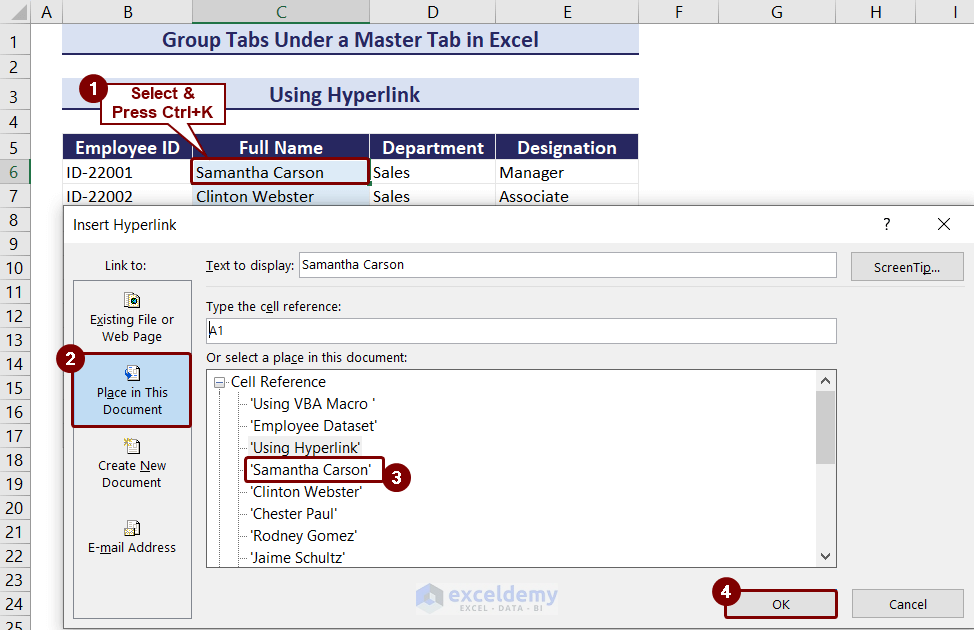Choose Place in This Document link type
This screenshot has width=974, height=630.
(132, 390)
